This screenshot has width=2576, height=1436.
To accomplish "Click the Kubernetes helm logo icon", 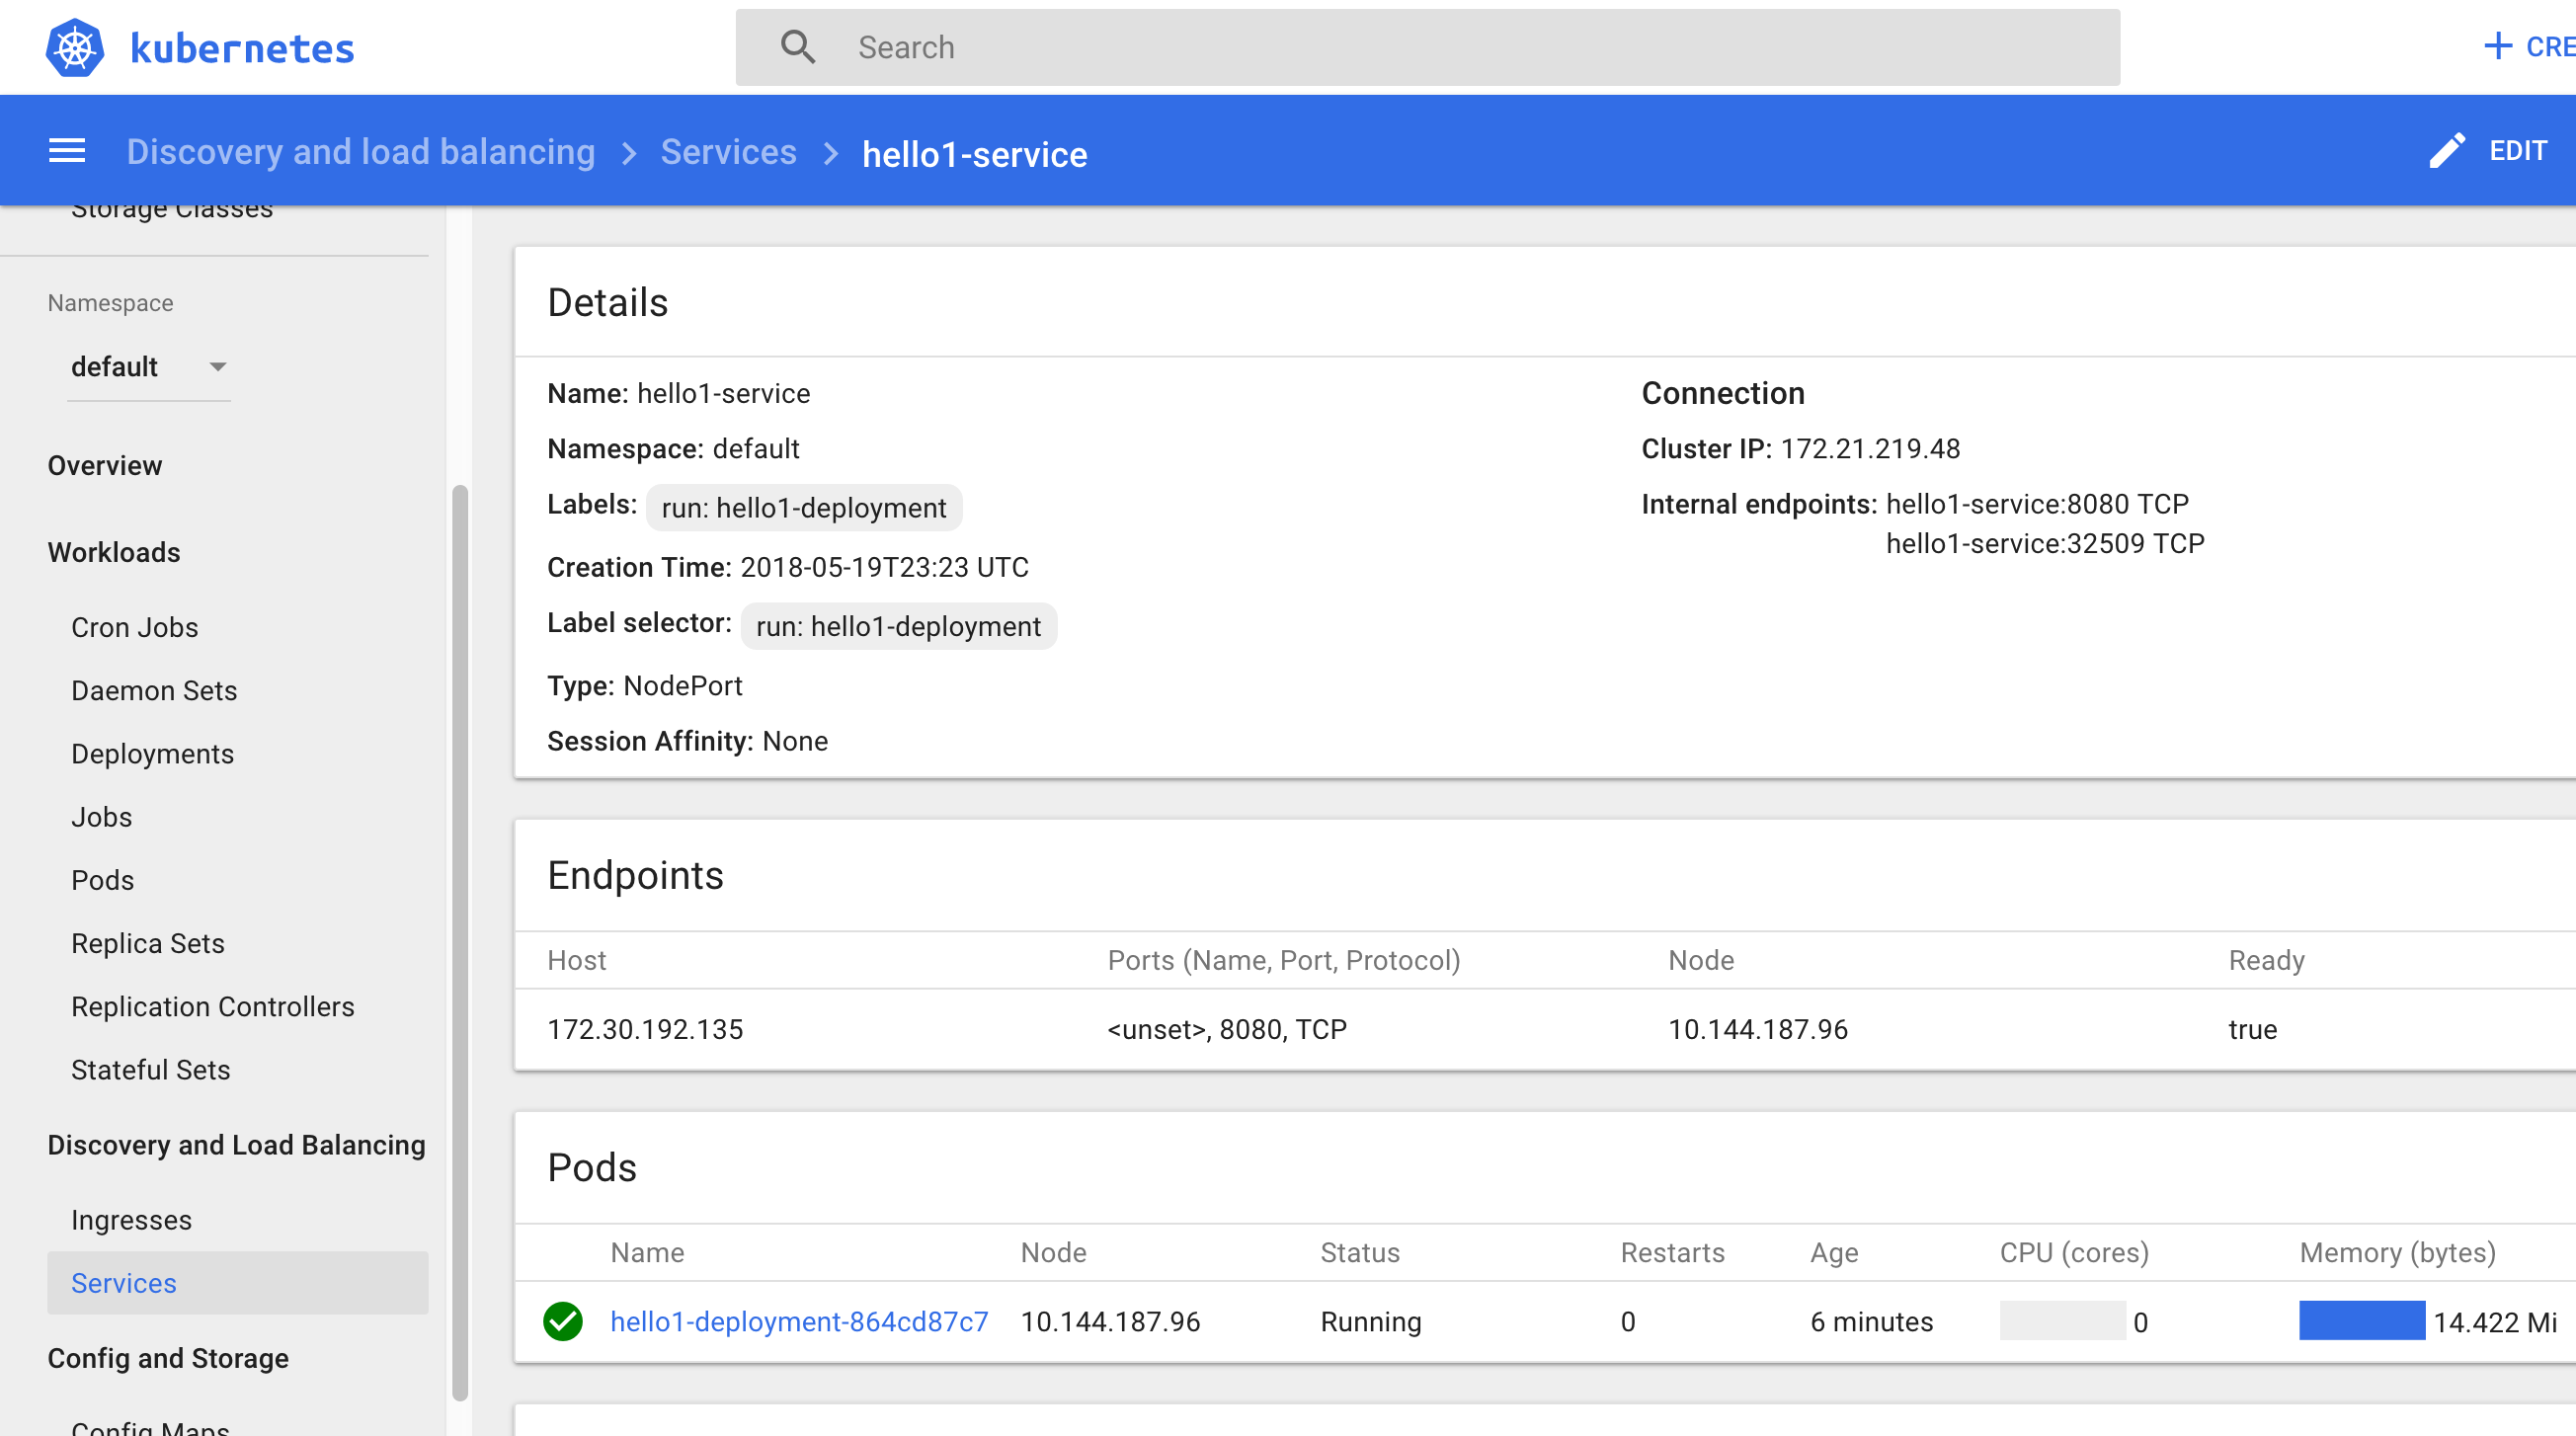I will click(75, 47).
